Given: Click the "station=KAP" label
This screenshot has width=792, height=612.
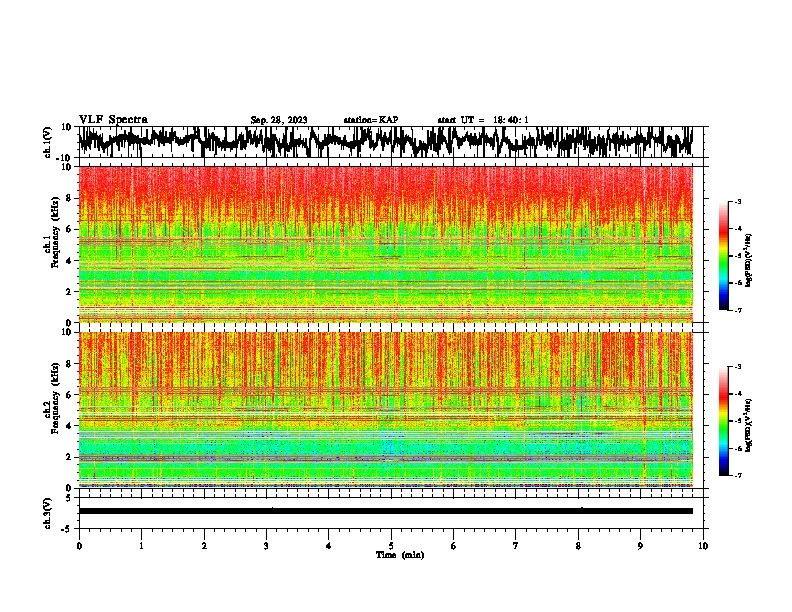Looking at the screenshot, I should (x=371, y=120).
